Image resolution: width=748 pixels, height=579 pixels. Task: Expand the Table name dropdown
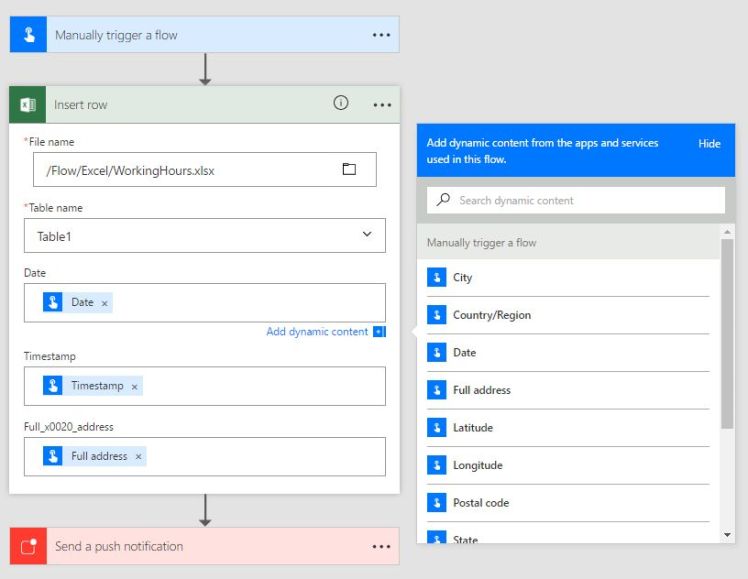pos(366,235)
